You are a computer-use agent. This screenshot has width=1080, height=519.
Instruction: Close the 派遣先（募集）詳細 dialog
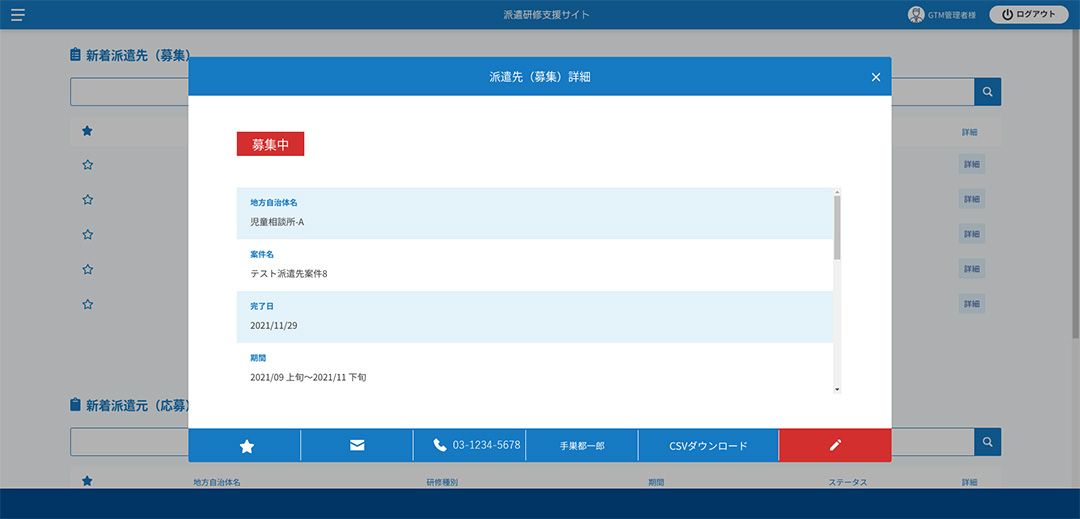pyautogui.click(x=875, y=77)
